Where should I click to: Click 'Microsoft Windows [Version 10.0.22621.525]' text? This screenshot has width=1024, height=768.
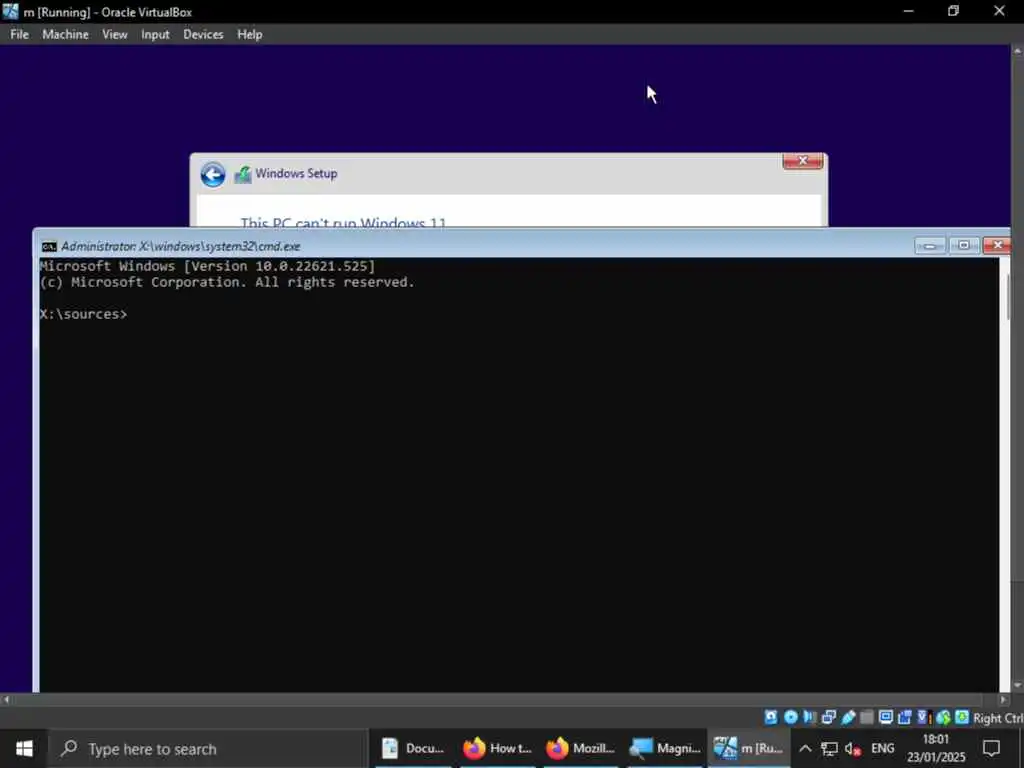point(208,266)
